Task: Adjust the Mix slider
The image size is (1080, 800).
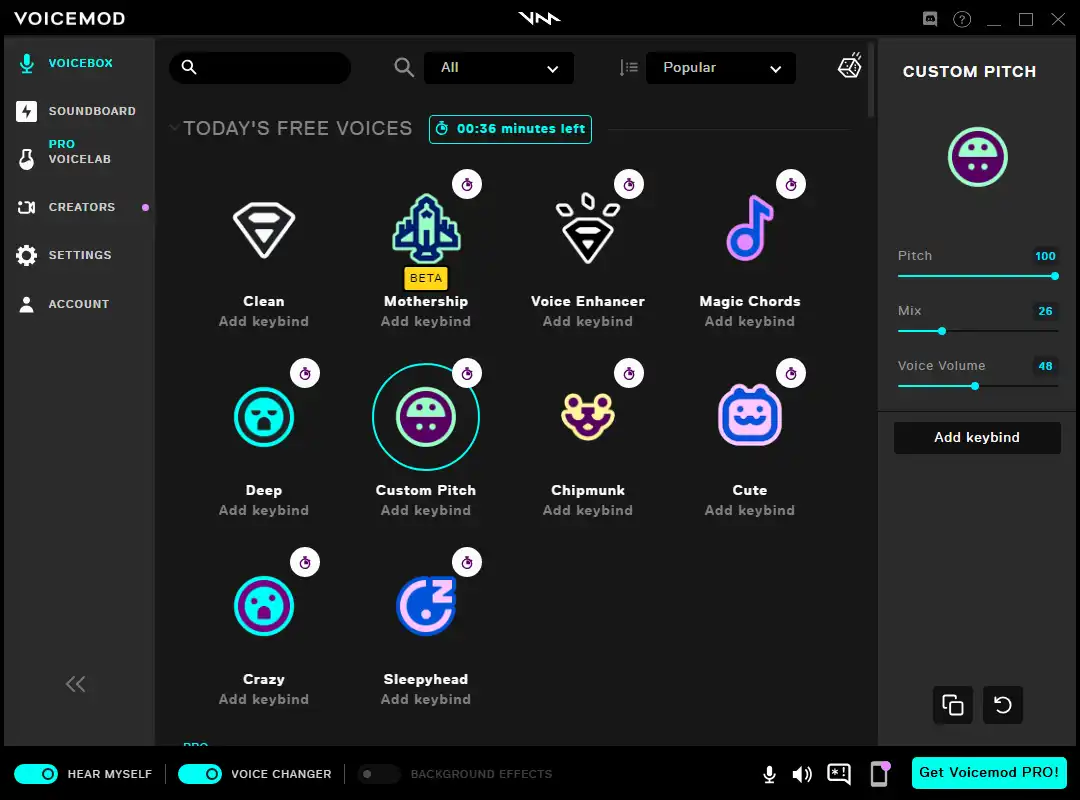Action: click(977, 331)
